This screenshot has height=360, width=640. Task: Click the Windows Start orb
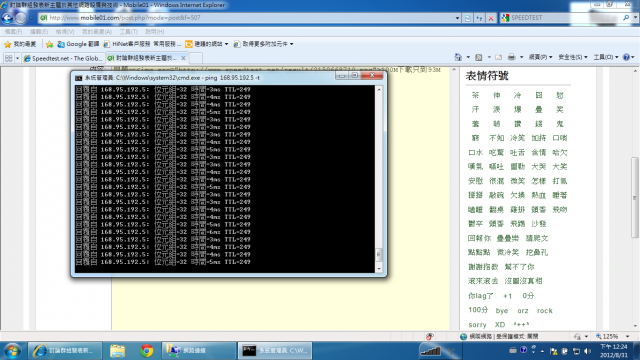[x=12, y=351]
